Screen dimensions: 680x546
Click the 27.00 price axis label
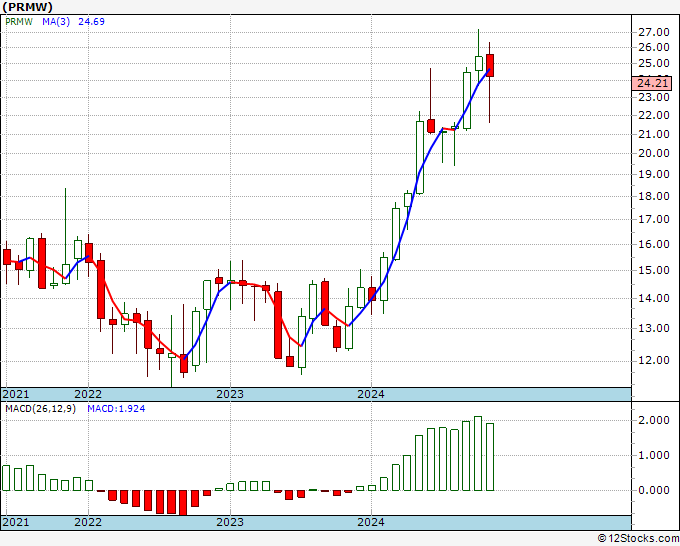click(654, 32)
